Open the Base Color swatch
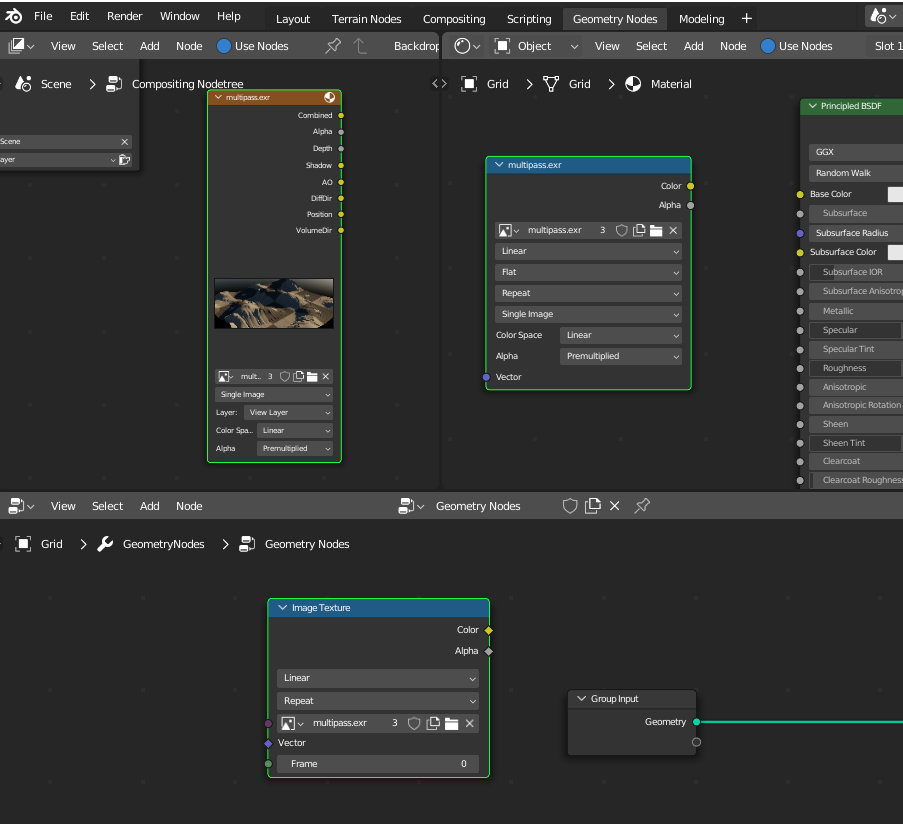The image size is (903, 824). coord(895,195)
